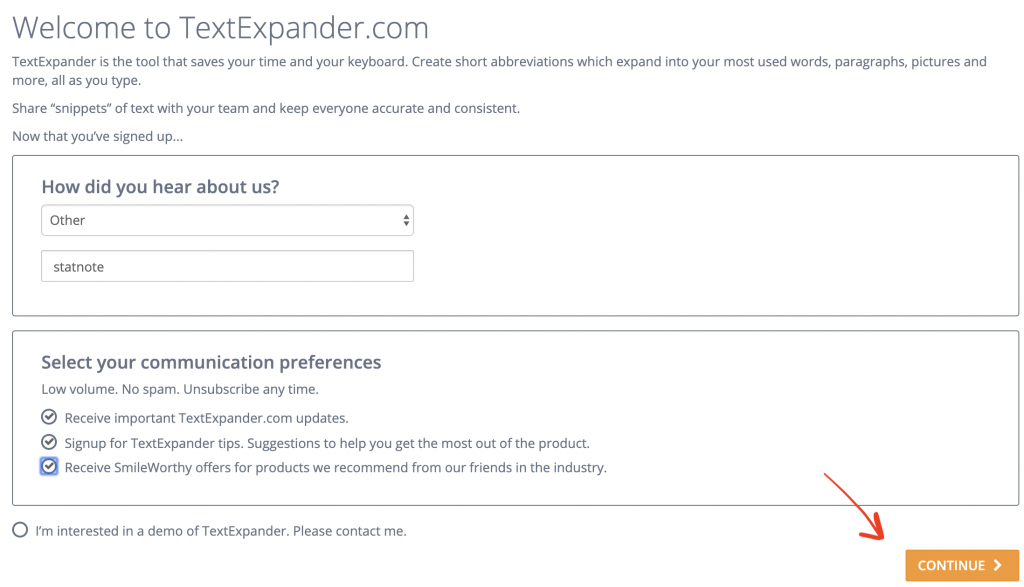The image size is (1024, 587).
Task: Click the "Receive important TextExpander.com updates" label text
Action: click(206, 418)
